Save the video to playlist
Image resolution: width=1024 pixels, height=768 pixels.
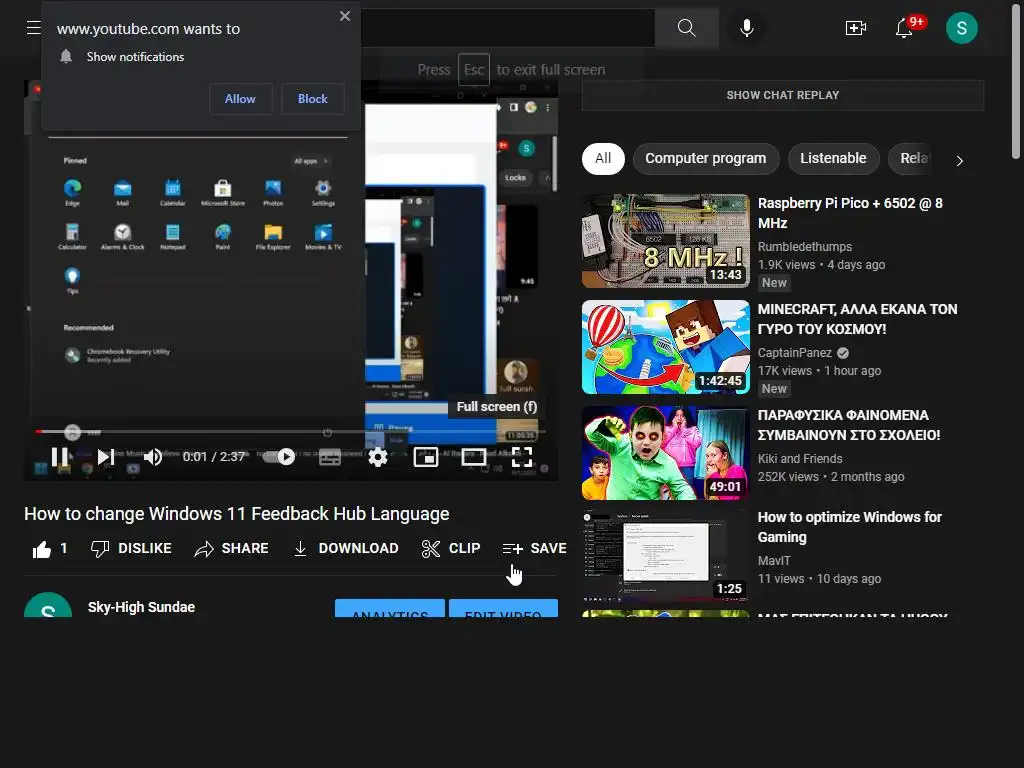click(x=534, y=549)
